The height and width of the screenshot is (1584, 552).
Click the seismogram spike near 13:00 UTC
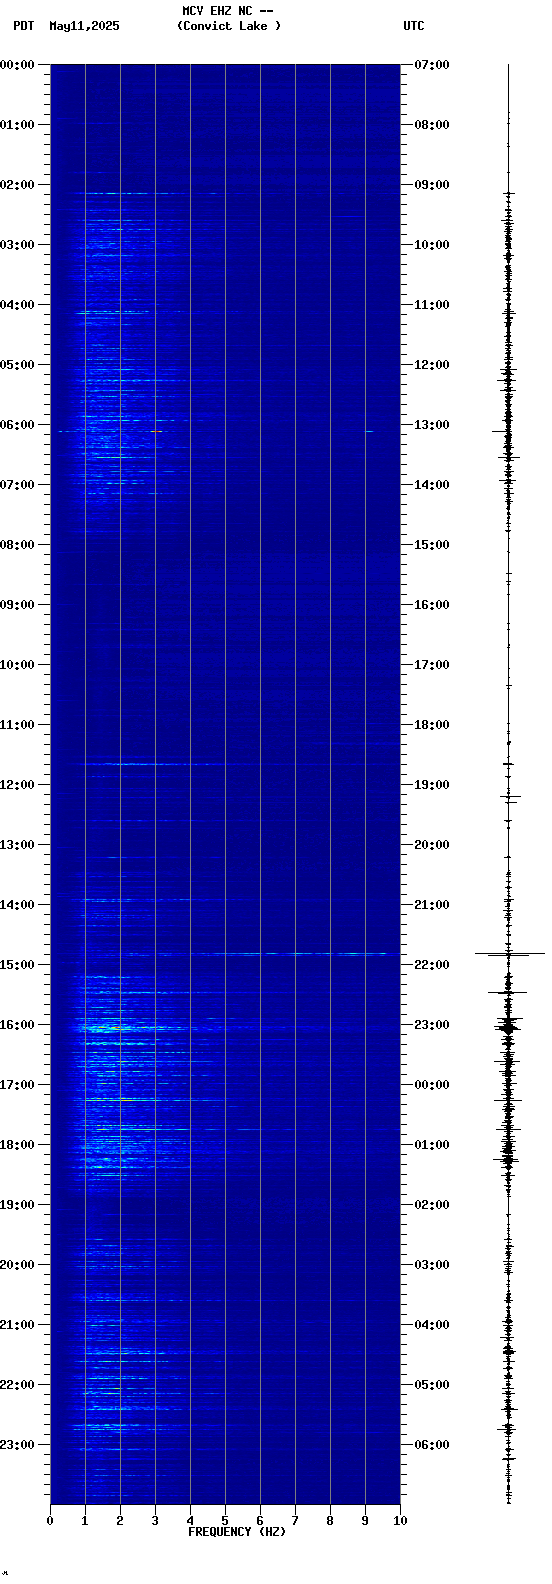pyautogui.click(x=507, y=431)
